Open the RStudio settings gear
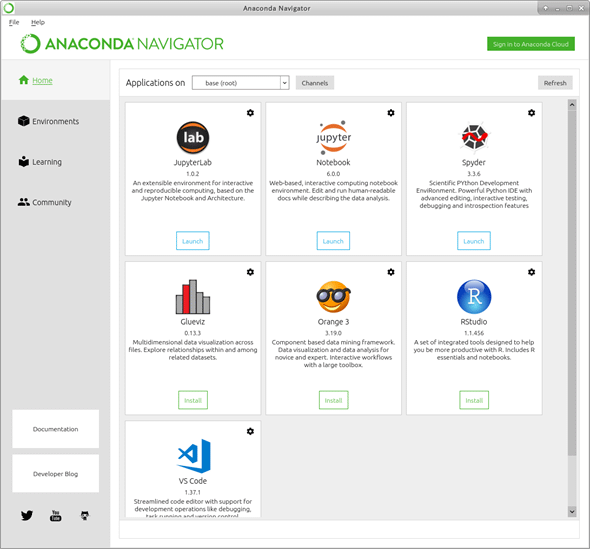Screen dimensions: 590x549 tap(531, 272)
